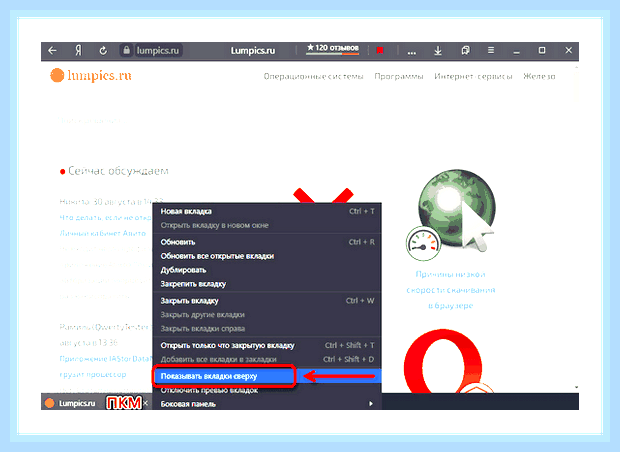The image size is (620, 452).
Task: Choose Закрепить вкладку menu entry
Action: (x=267, y=284)
